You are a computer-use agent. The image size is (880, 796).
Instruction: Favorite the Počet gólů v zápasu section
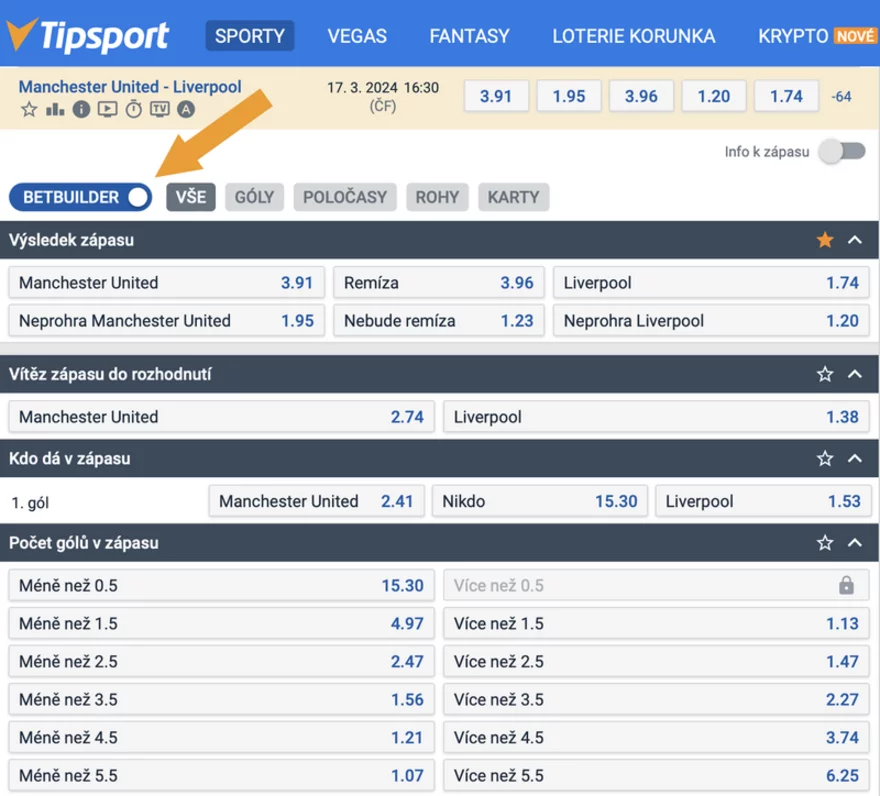tap(824, 542)
